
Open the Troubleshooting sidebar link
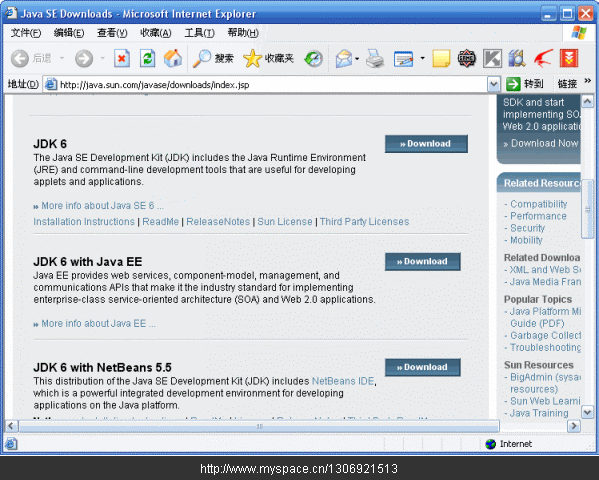point(546,347)
